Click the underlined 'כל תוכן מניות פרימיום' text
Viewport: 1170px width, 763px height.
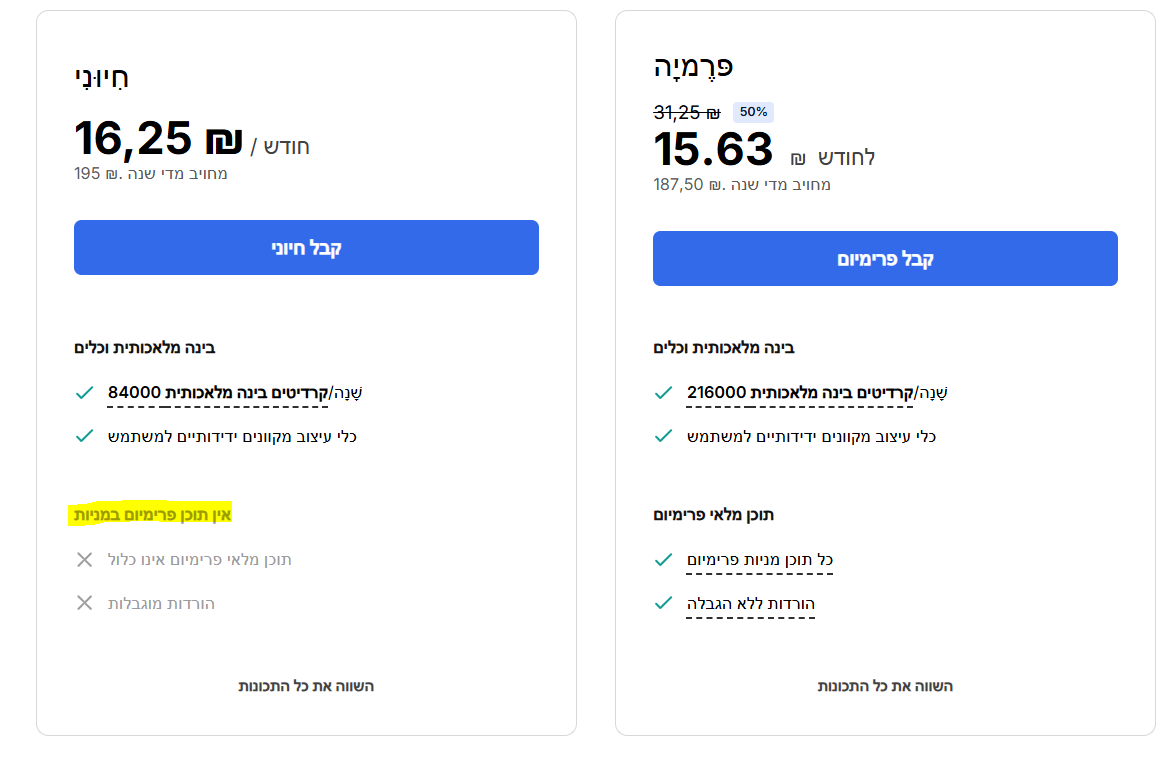(760, 559)
